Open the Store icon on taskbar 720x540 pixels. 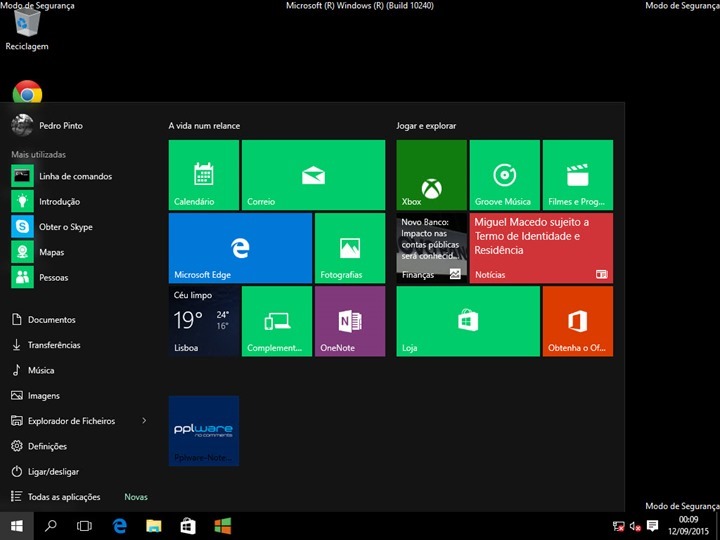click(x=188, y=526)
